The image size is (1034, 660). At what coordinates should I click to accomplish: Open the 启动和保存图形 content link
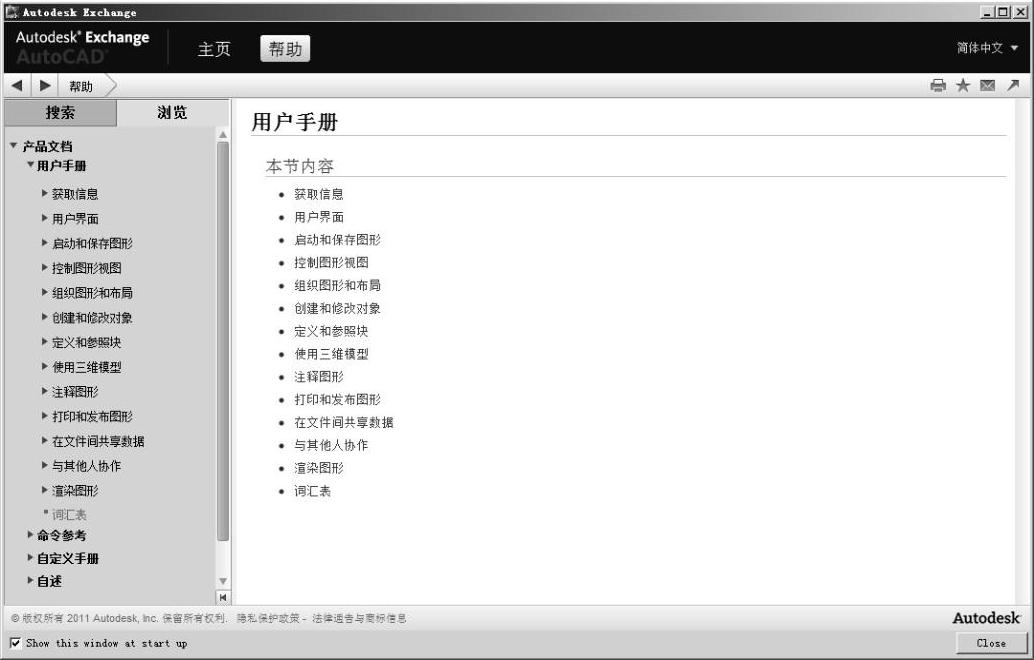coord(337,240)
